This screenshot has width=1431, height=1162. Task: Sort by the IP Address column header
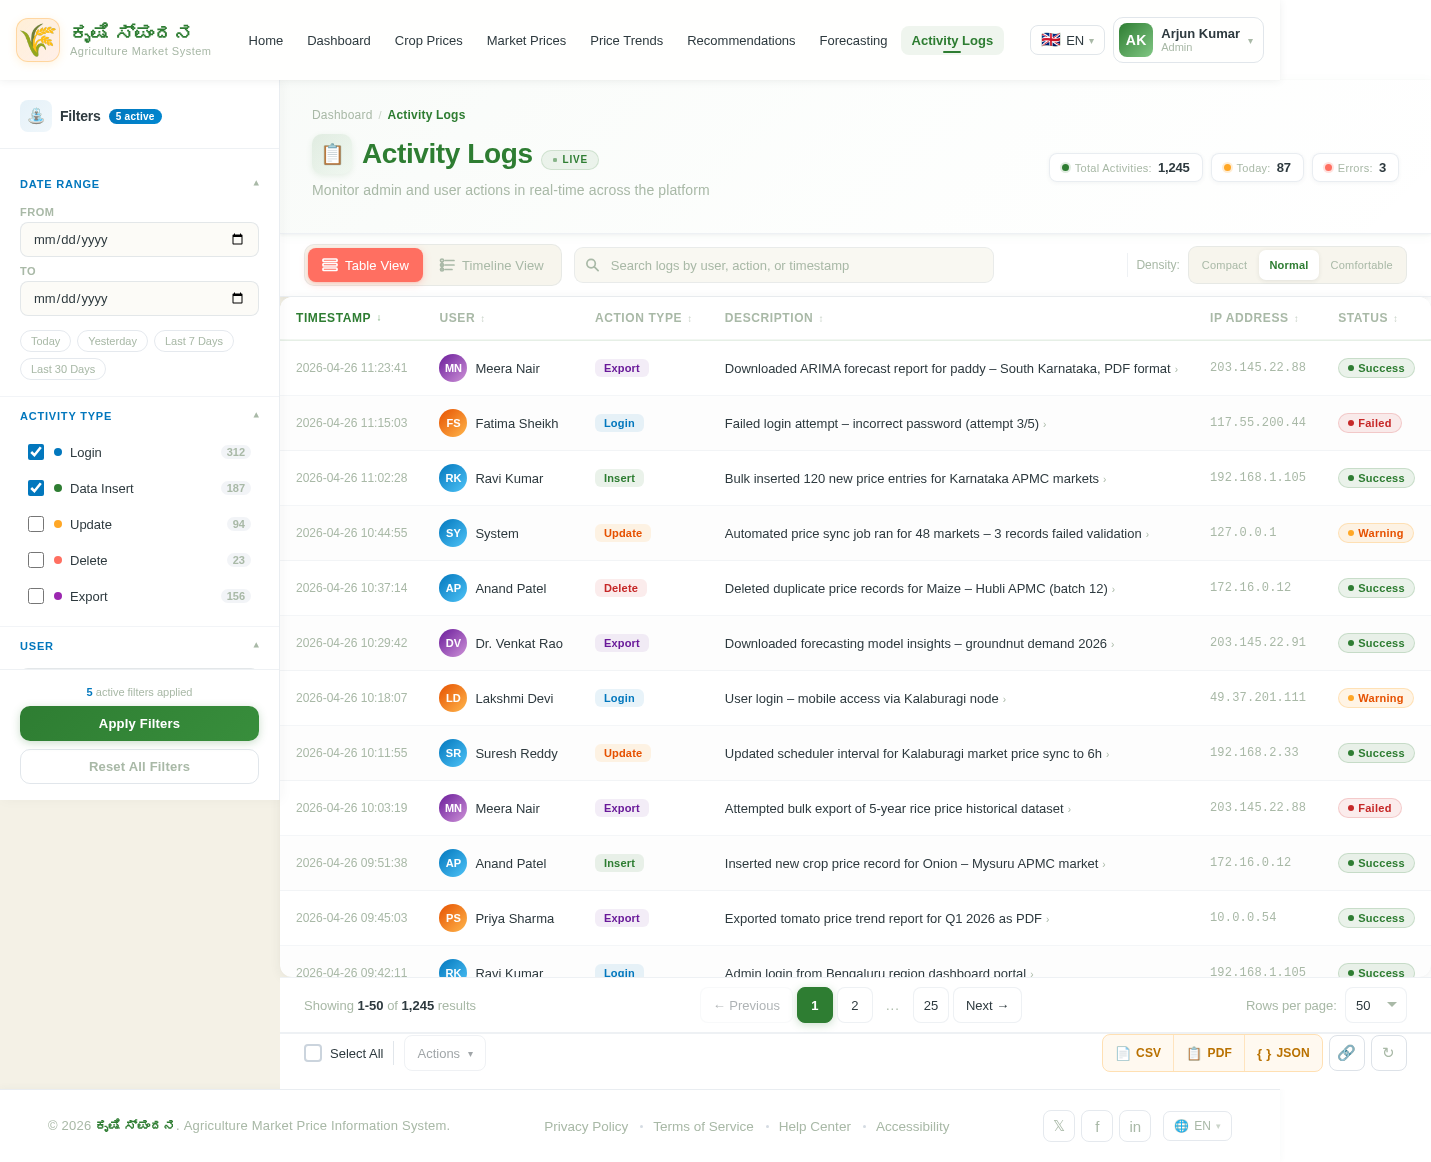[1254, 318]
